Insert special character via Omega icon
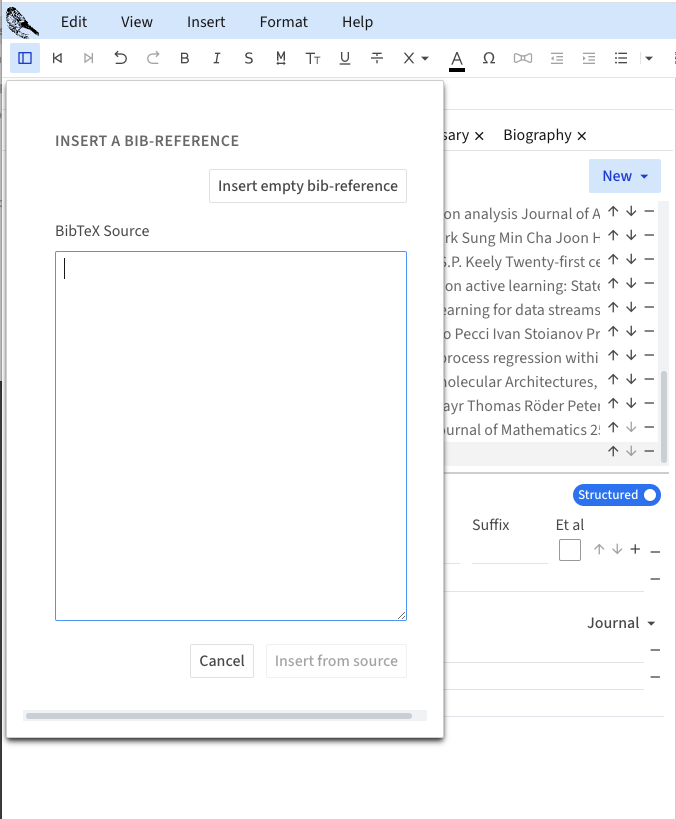 pos(489,58)
